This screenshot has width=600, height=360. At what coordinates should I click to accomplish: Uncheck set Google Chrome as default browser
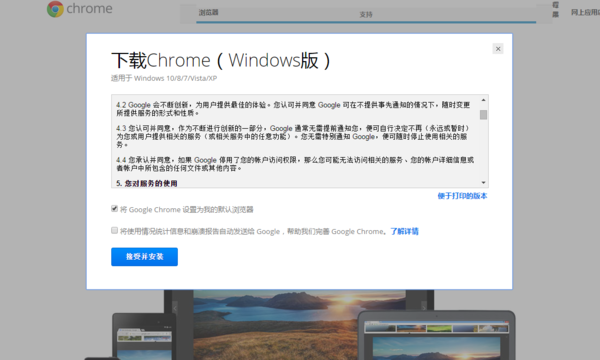point(114,209)
